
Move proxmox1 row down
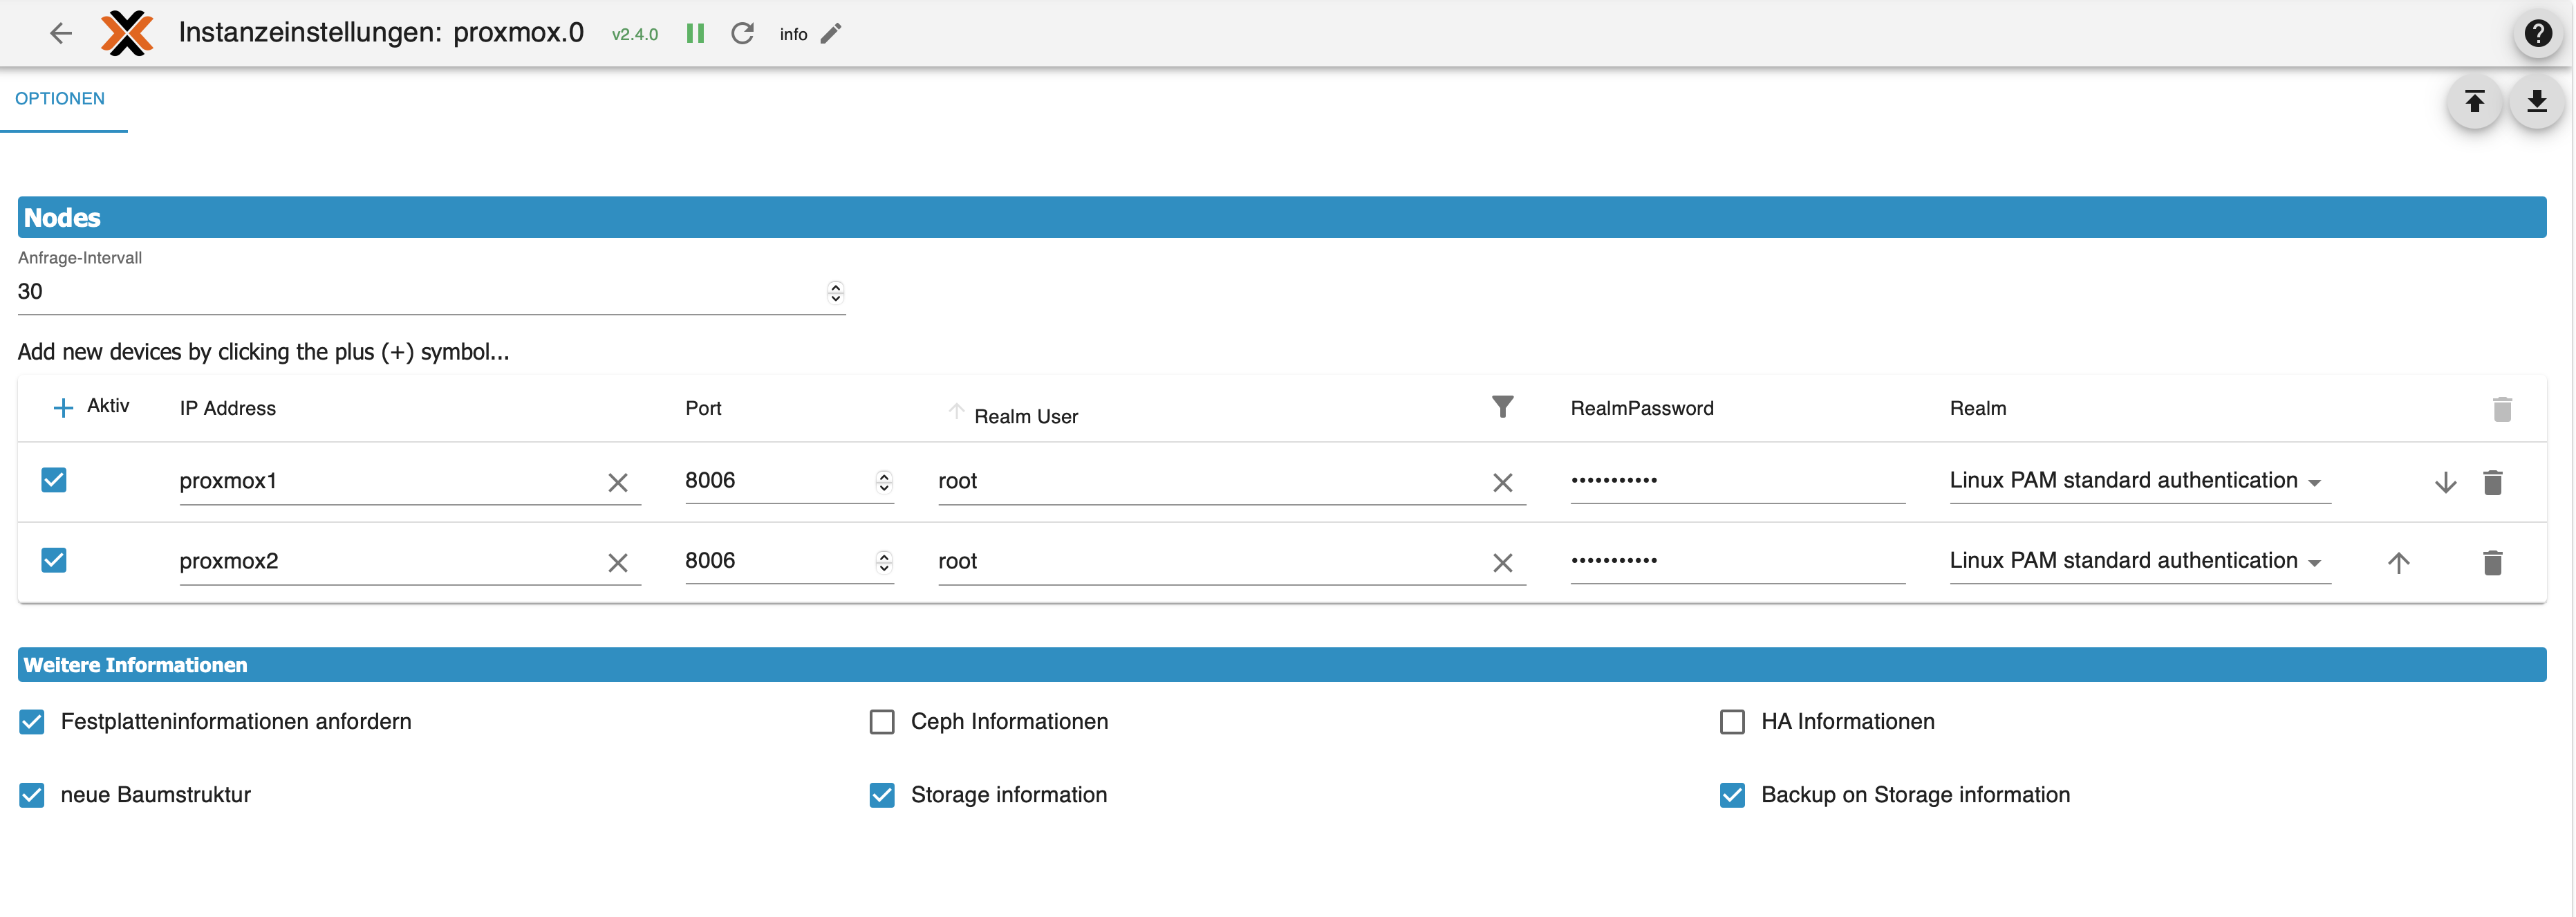2445,483
